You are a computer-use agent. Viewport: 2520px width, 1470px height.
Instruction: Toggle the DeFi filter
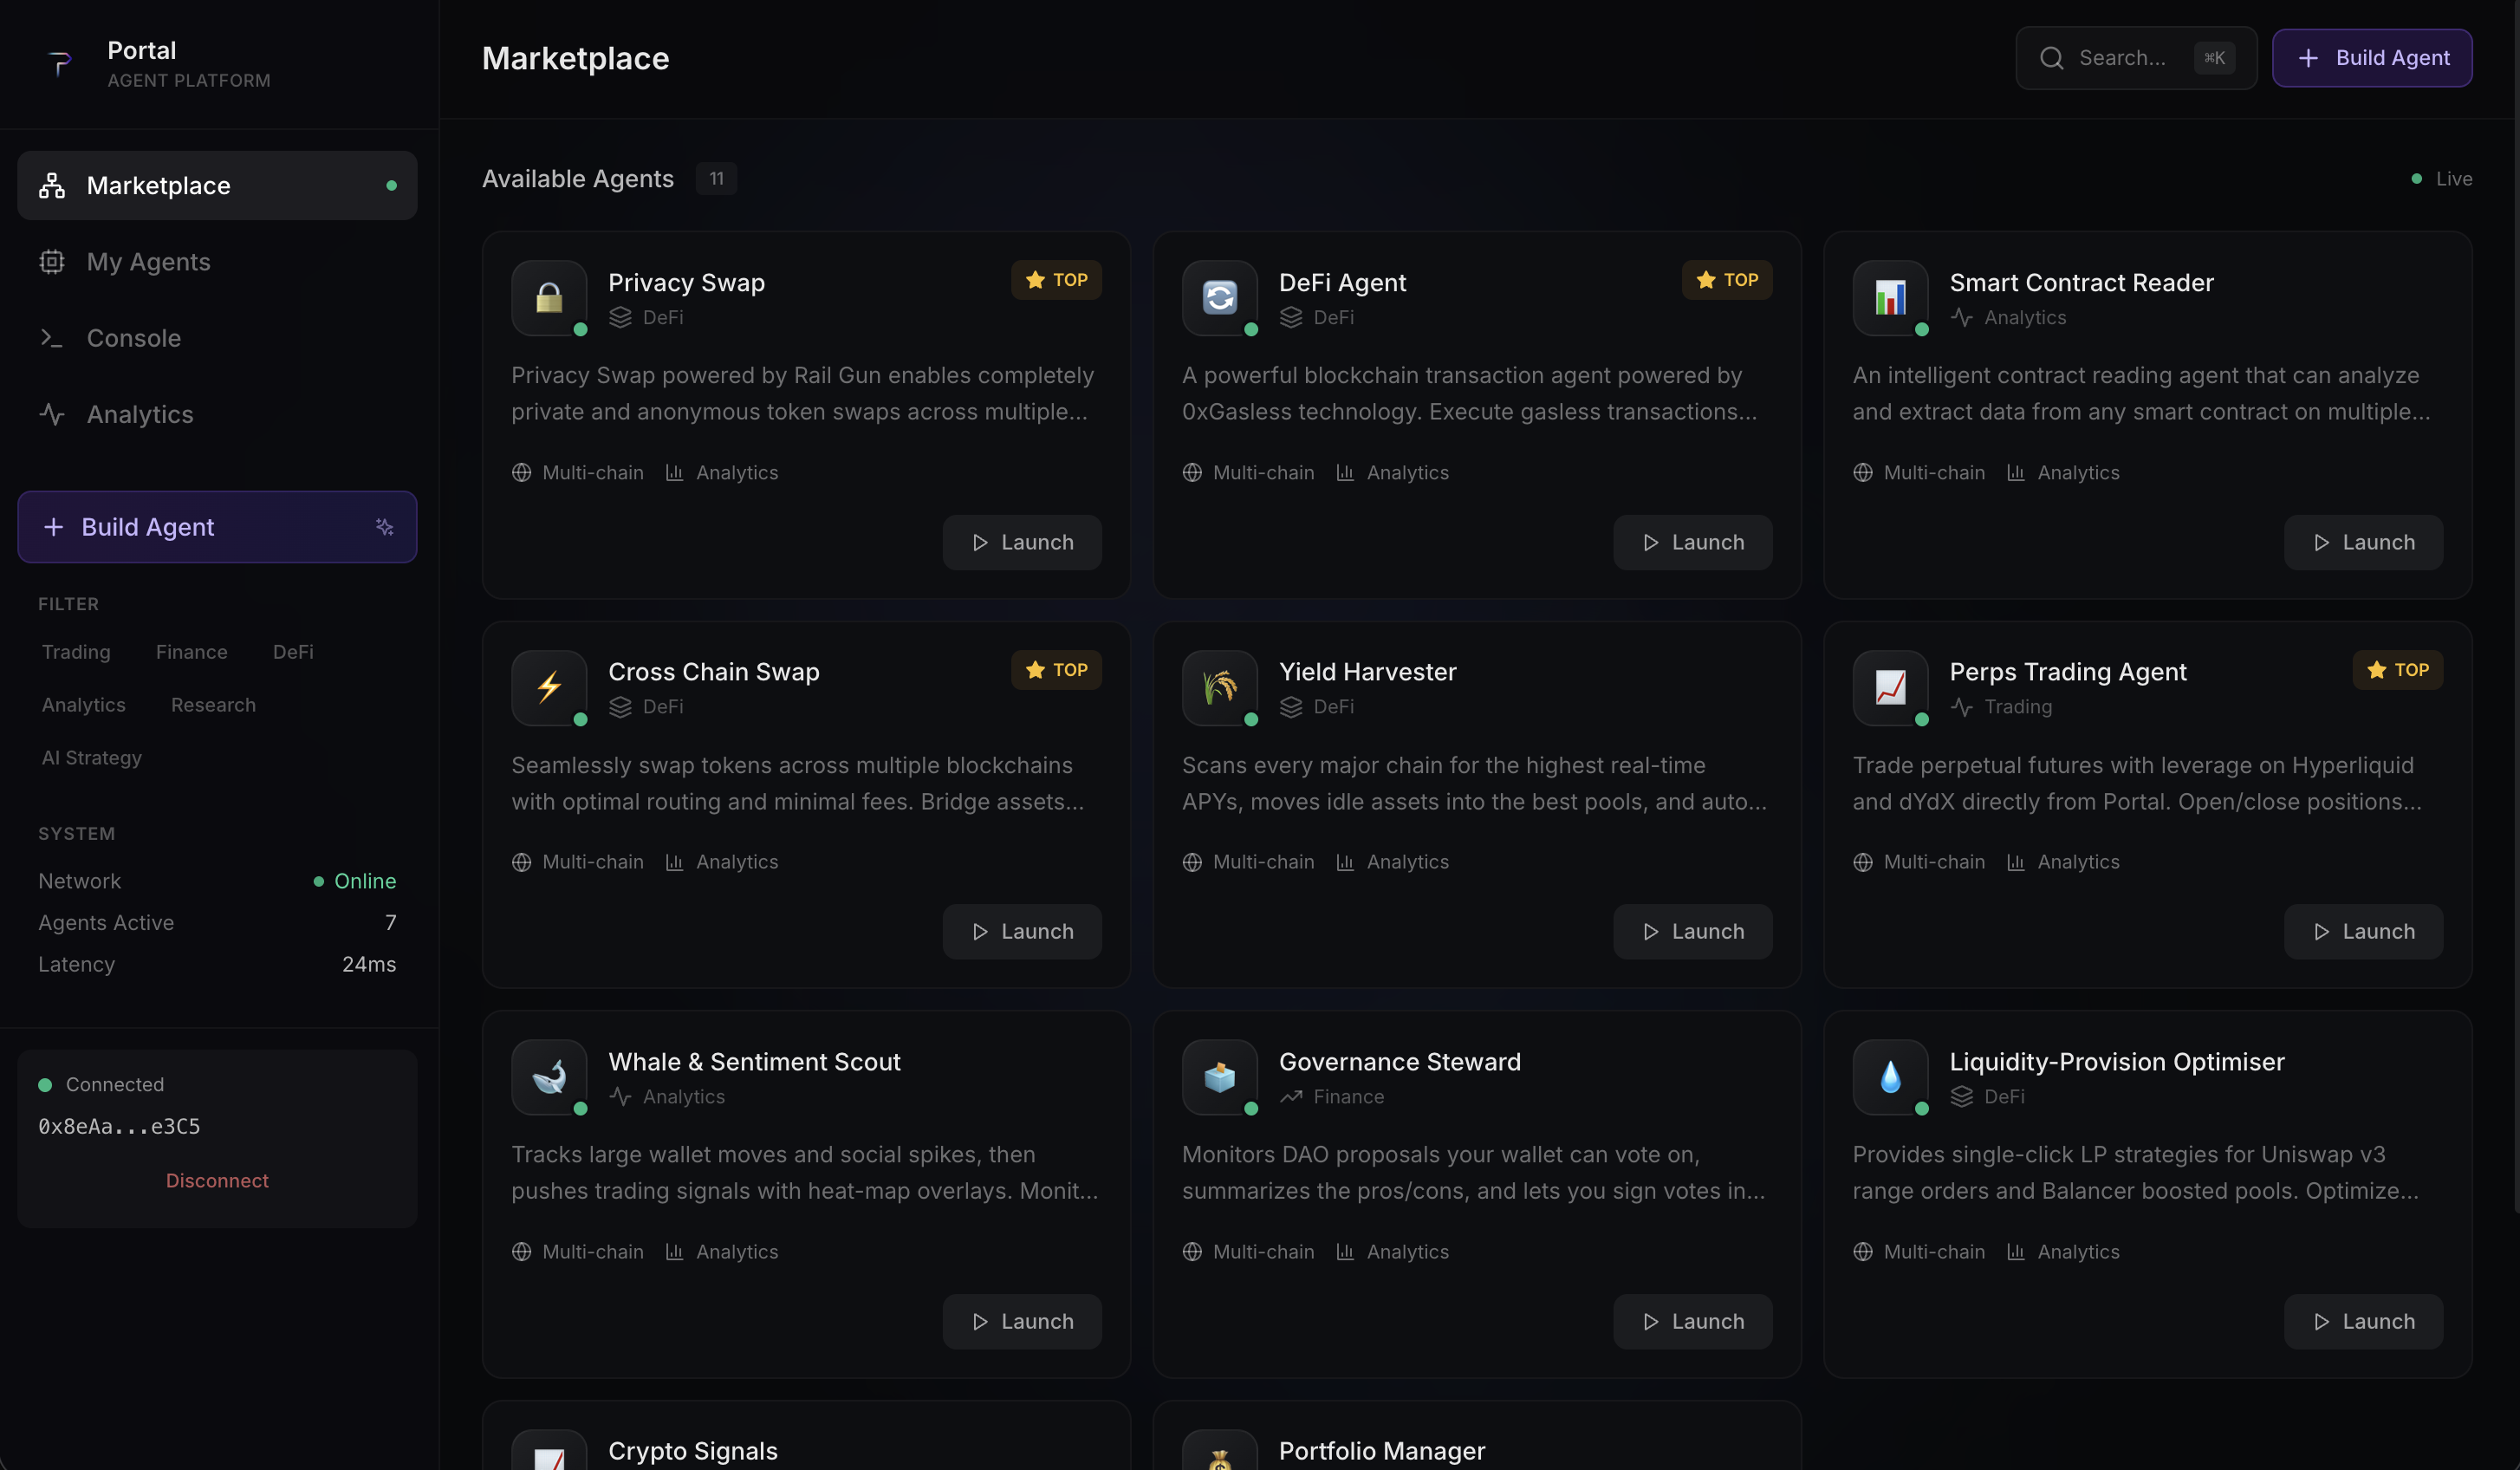click(292, 651)
